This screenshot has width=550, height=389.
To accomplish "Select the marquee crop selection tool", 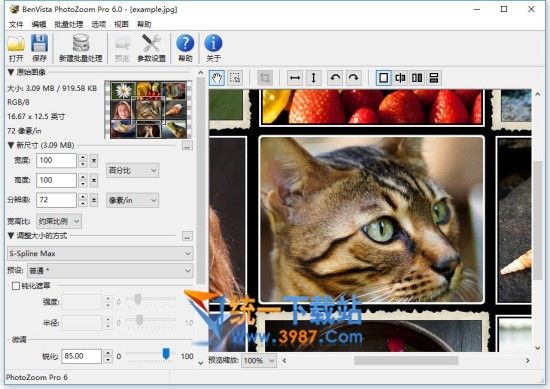I will pyautogui.click(x=235, y=78).
